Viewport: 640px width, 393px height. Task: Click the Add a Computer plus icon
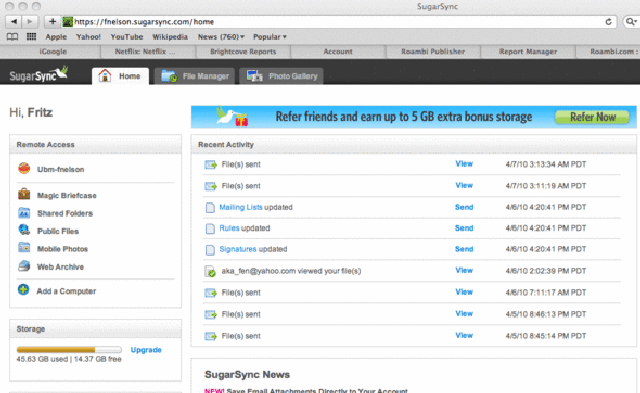(x=24, y=290)
